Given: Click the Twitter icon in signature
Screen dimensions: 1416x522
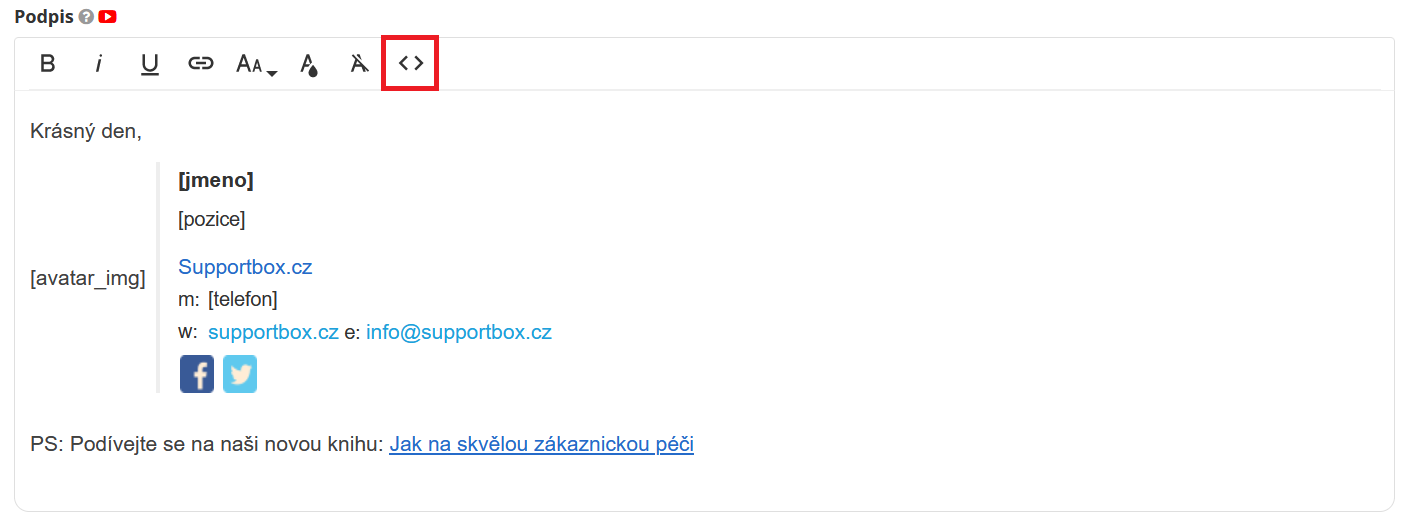Looking at the screenshot, I should click(240, 374).
